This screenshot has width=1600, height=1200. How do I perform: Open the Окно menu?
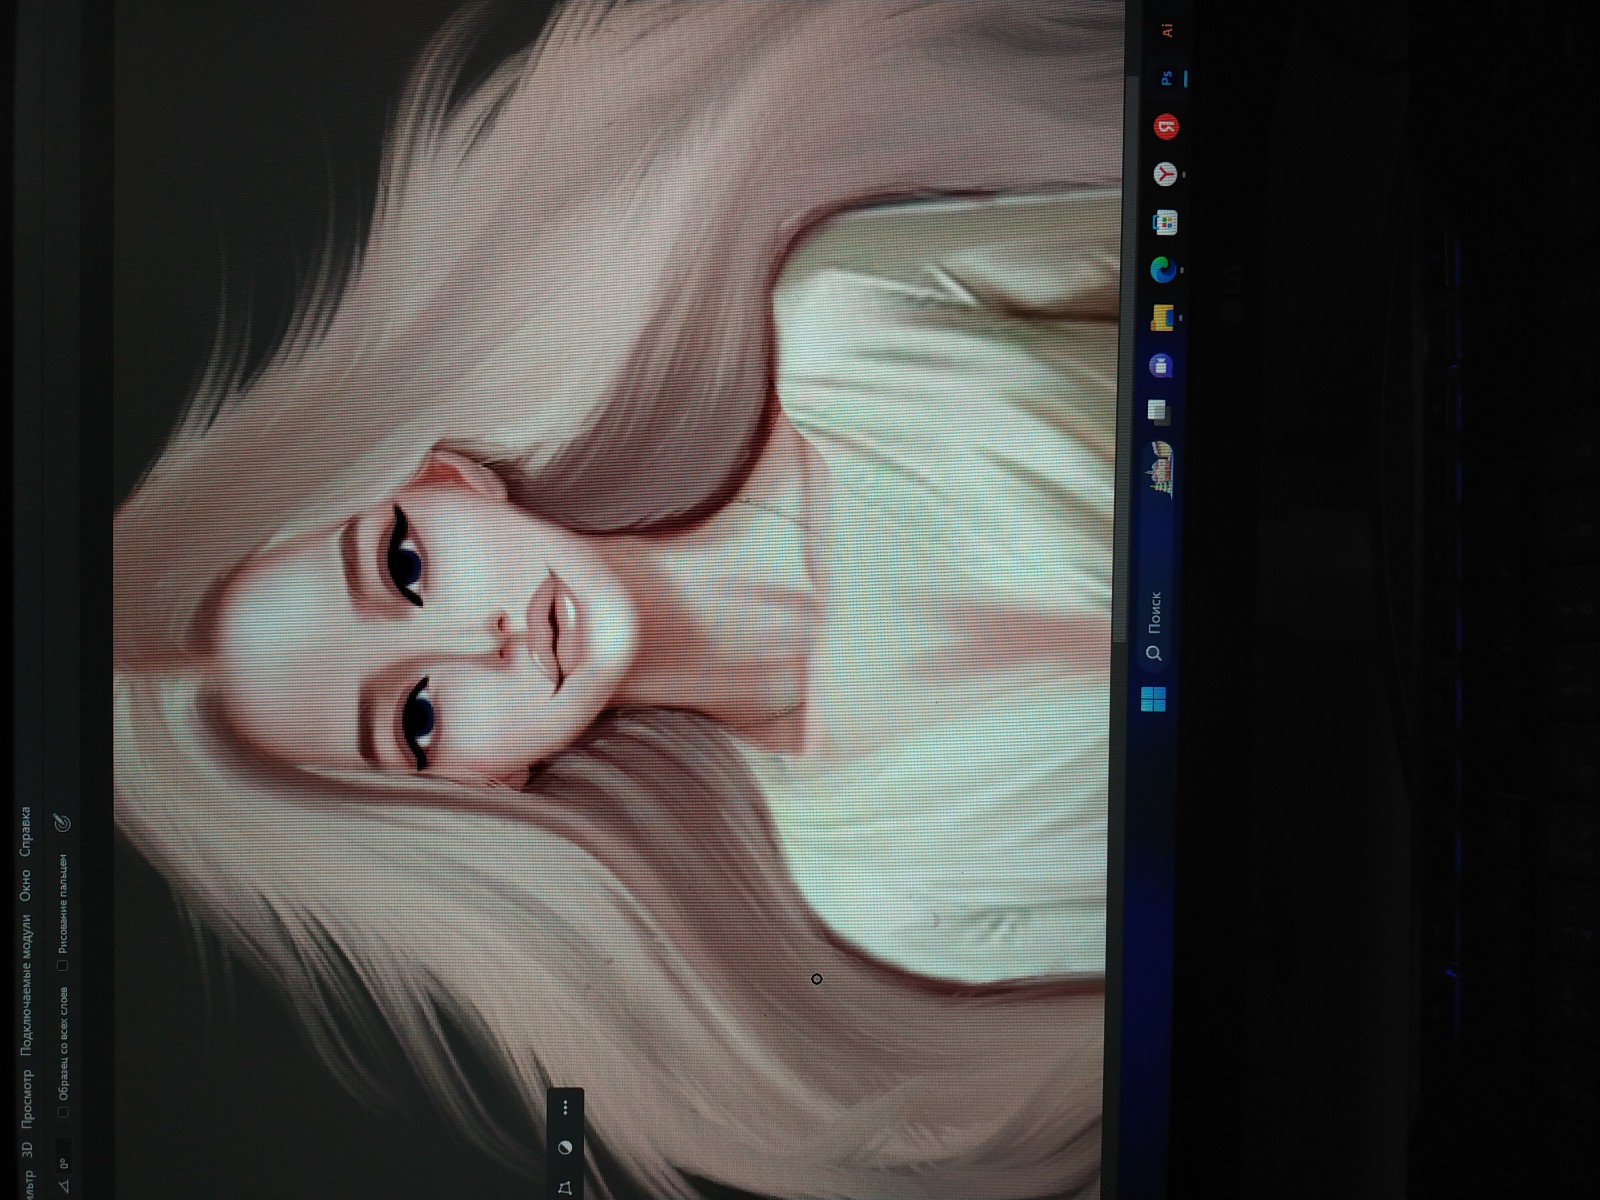(25, 885)
